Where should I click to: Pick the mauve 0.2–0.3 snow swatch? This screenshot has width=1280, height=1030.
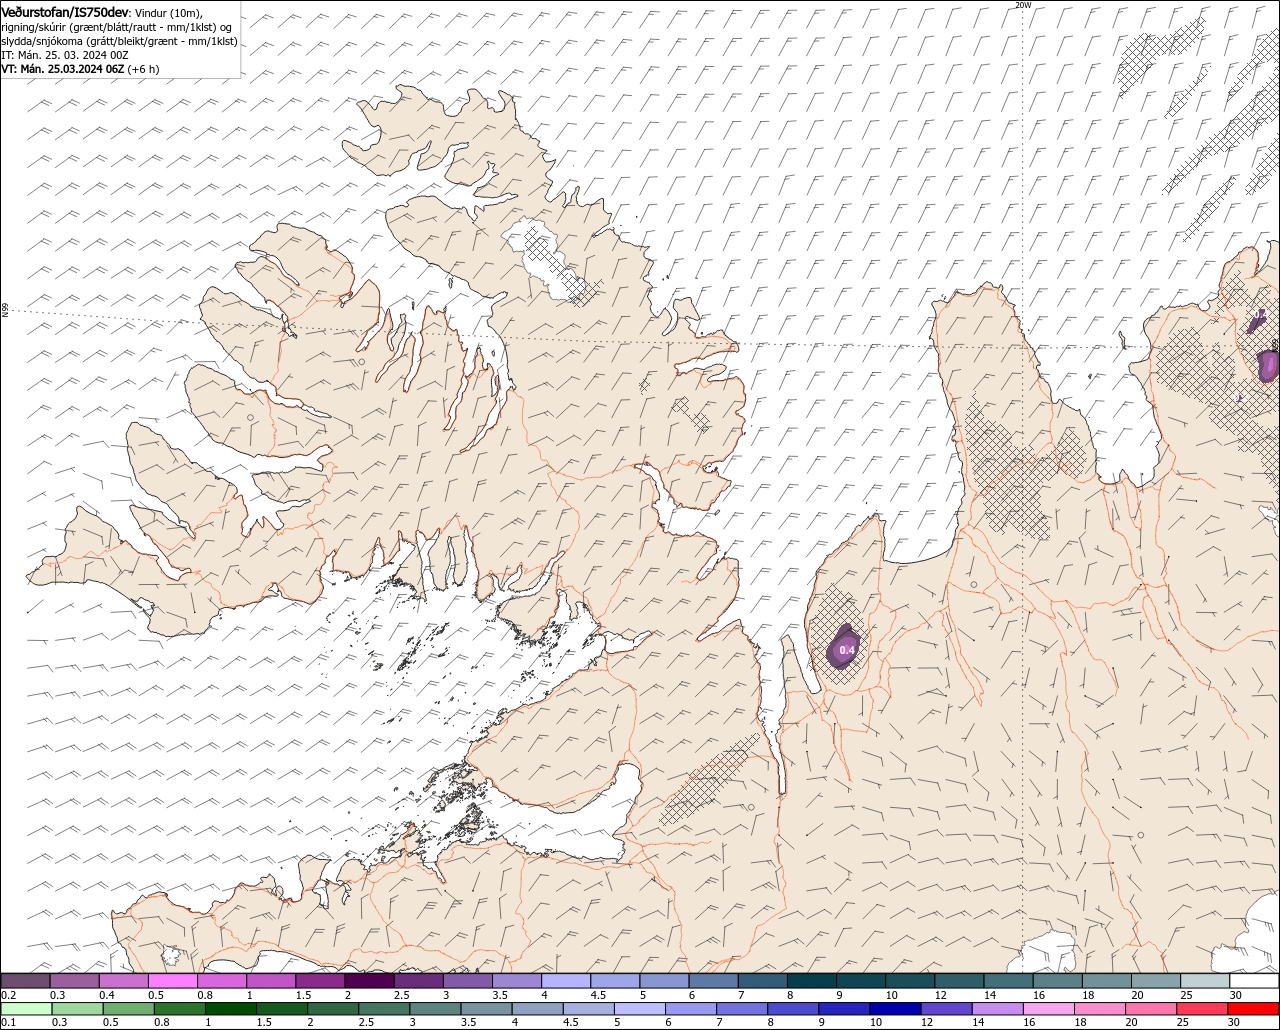tap(25, 981)
